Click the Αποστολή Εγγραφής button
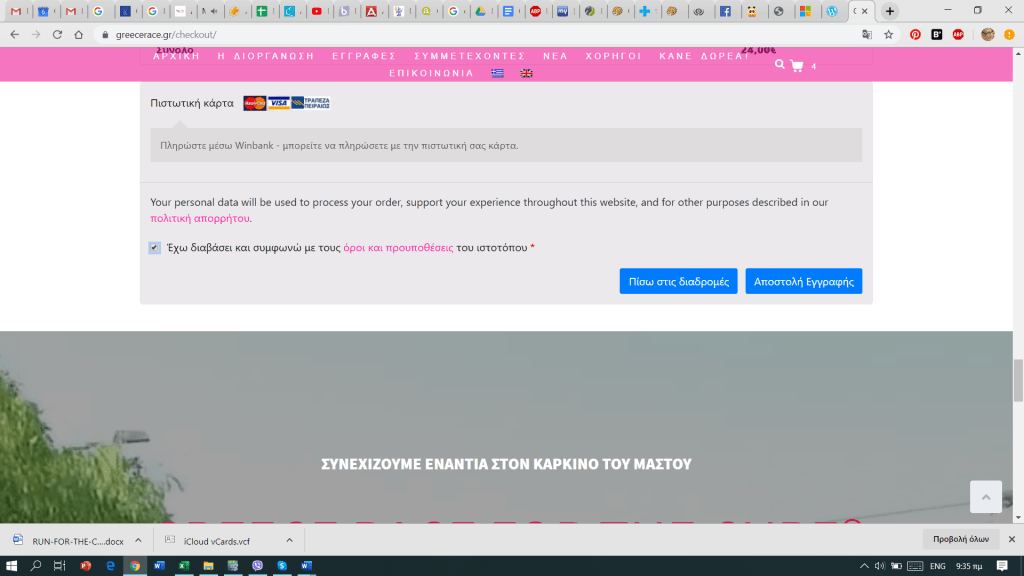The image size is (1024, 576). tap(803, 281)
